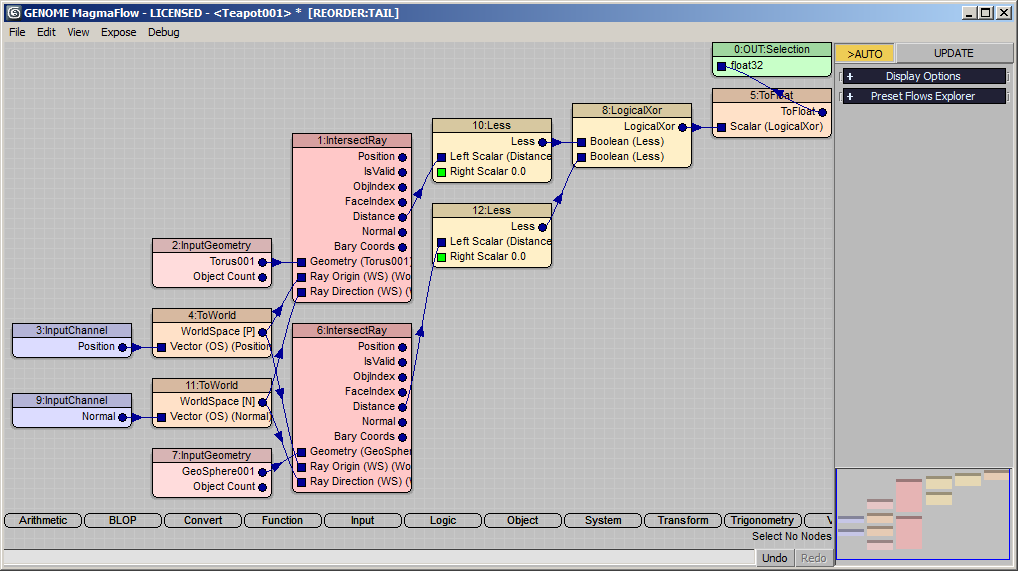Select the 7:InputGeometry node title
Image resolution: width=1018 pixels, height=571 pixels.
click(212, 455)
